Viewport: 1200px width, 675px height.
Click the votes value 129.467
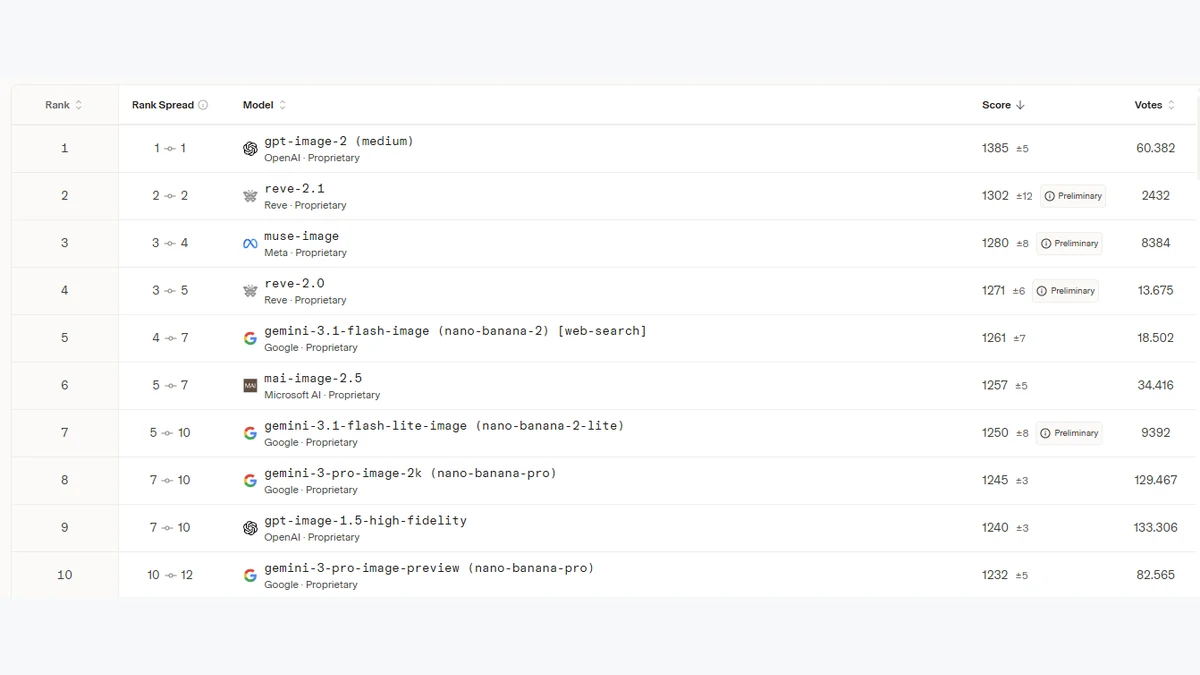[x=1155, y=480]
